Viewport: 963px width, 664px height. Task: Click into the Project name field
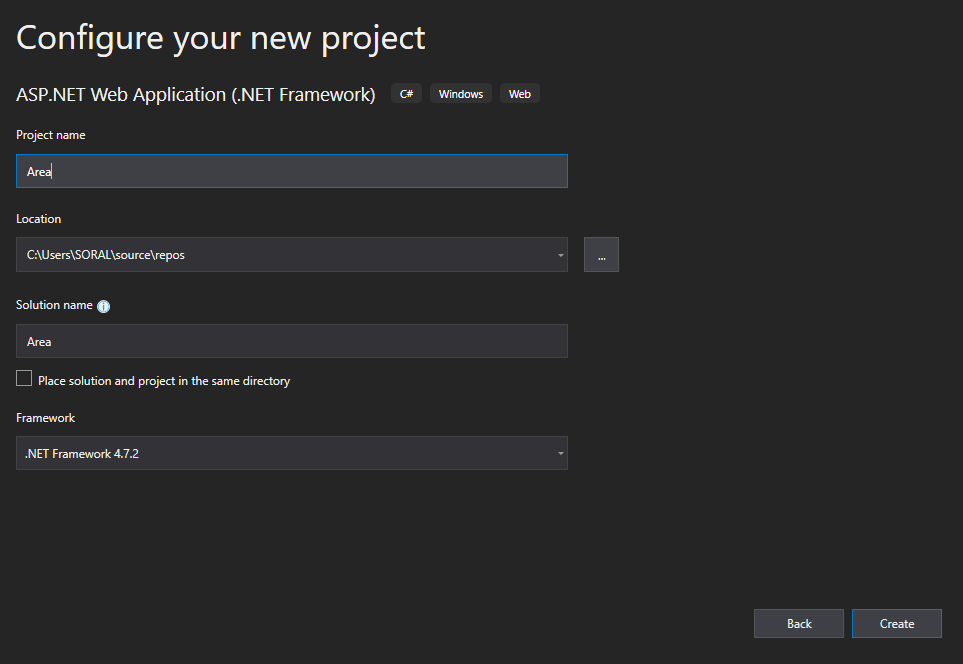click(292, 171)
